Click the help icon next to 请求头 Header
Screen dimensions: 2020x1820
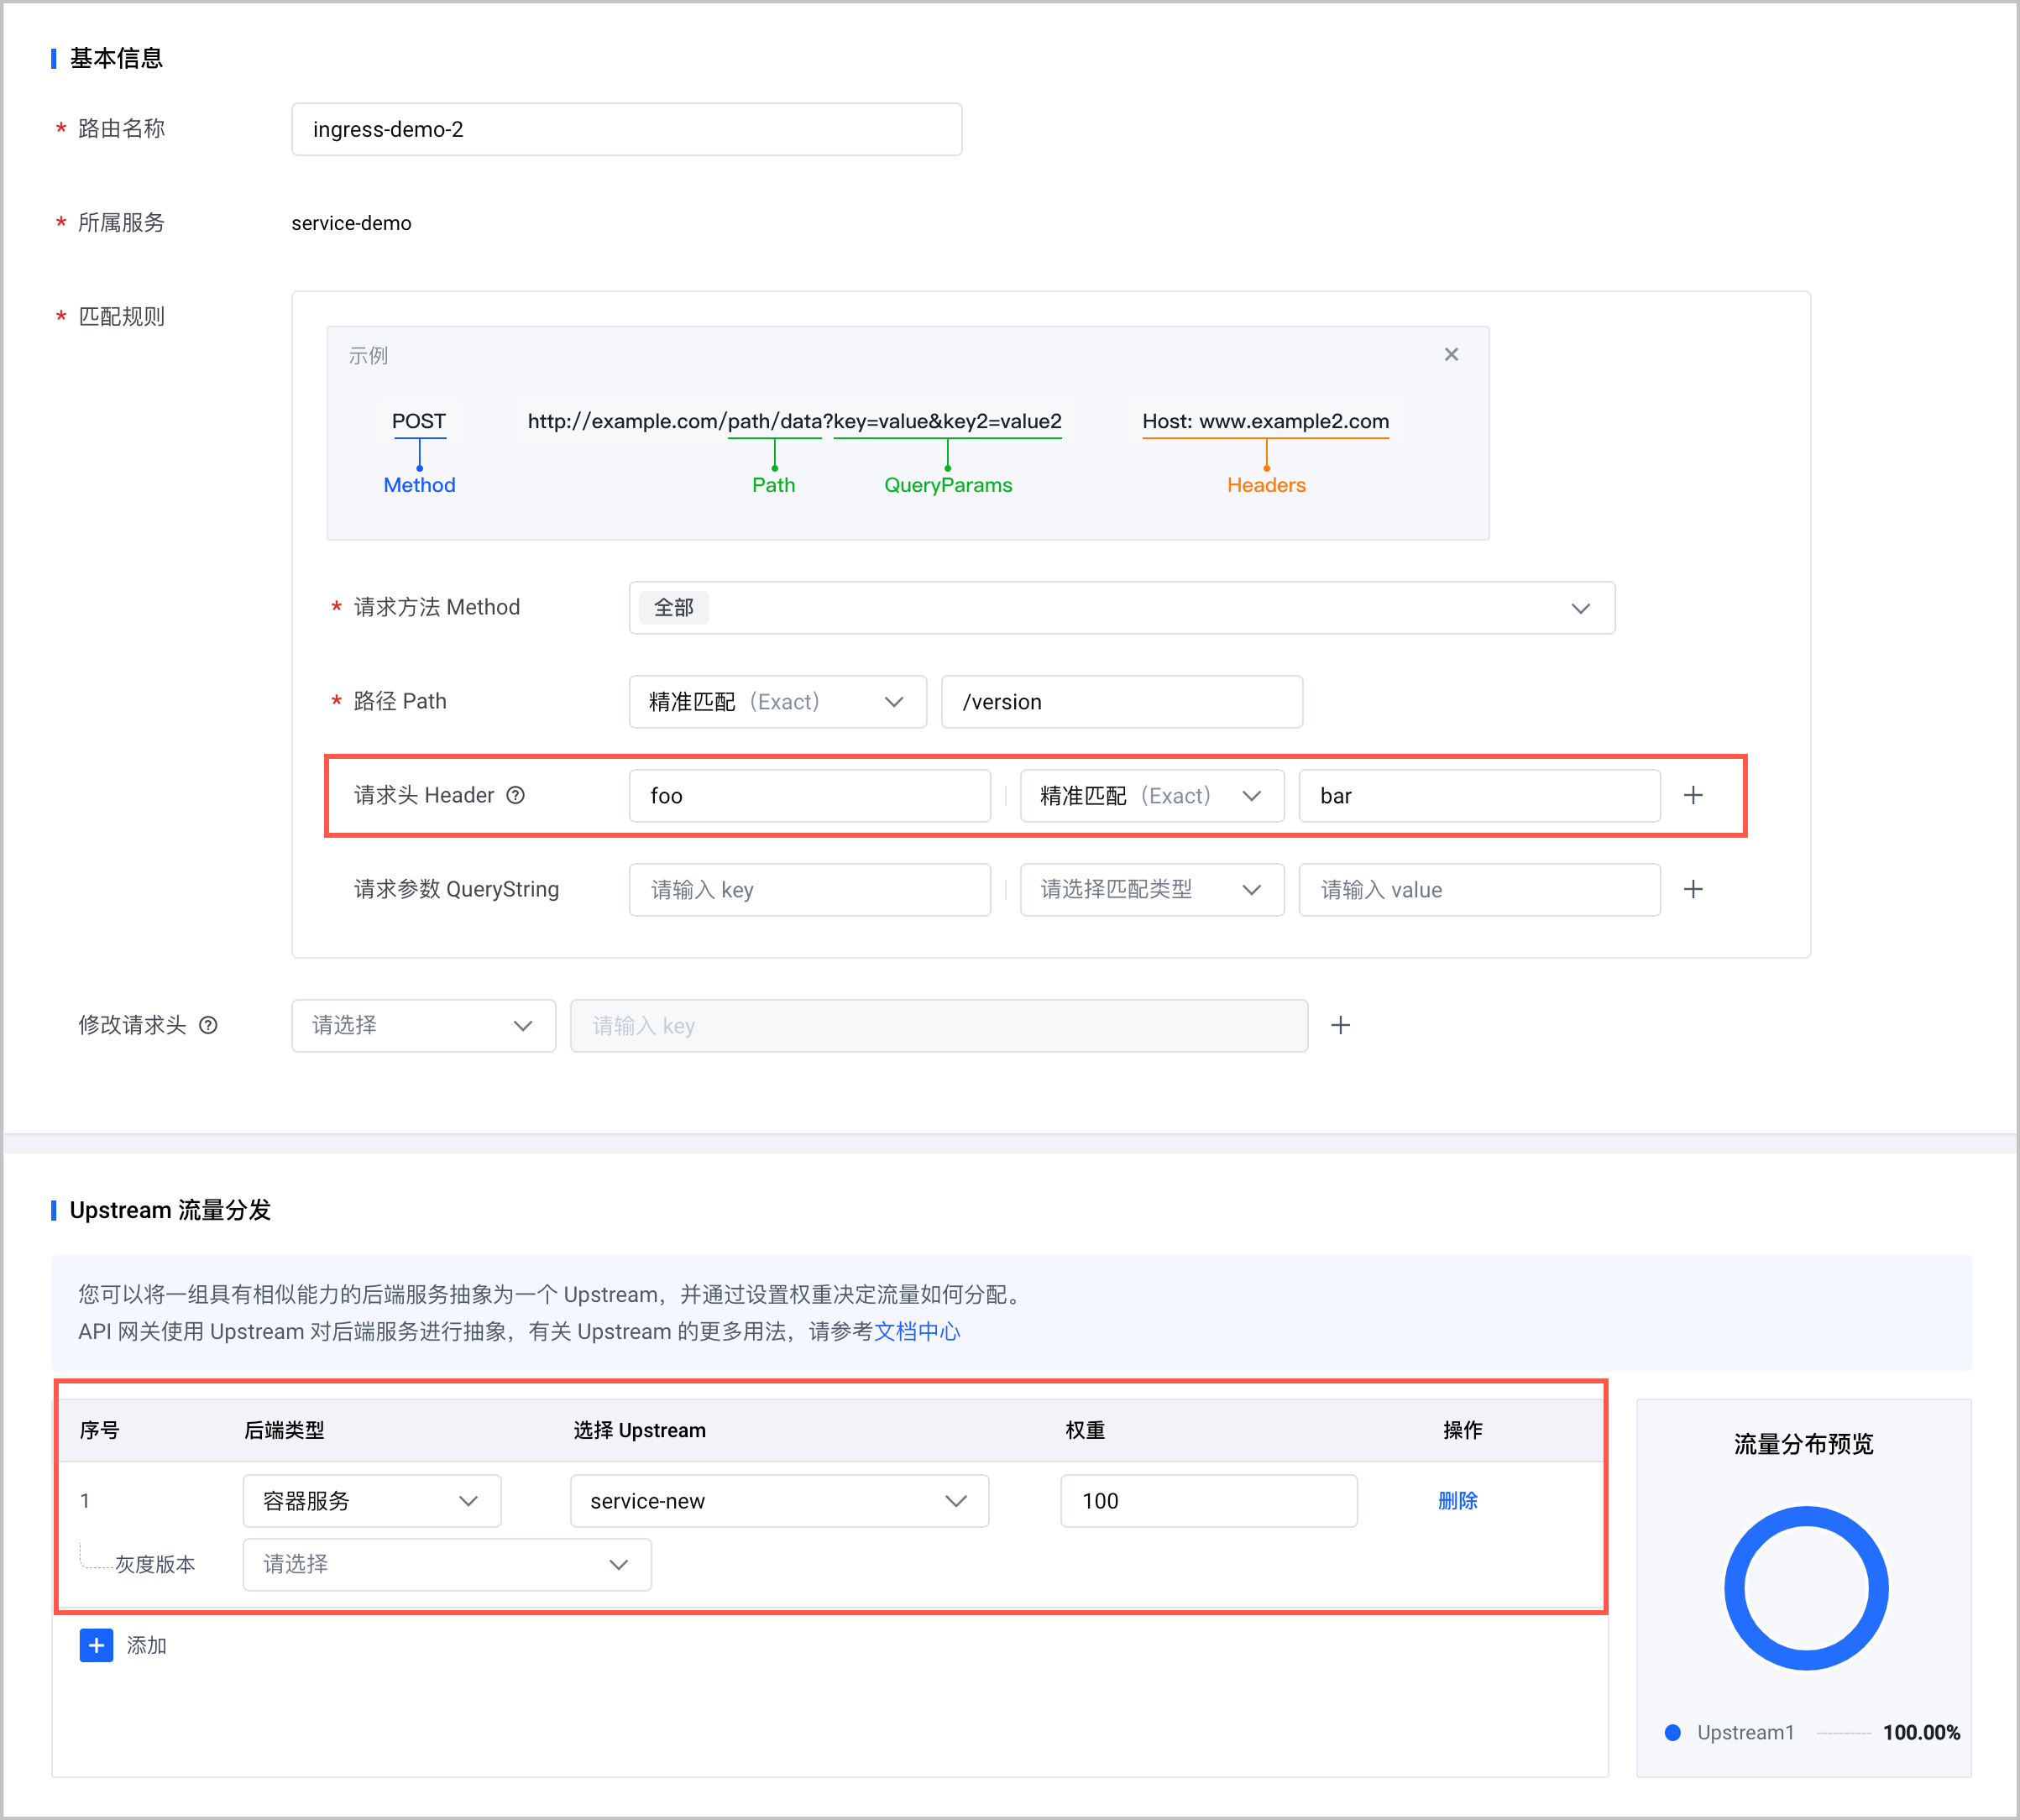pyautogui.click(x=515, y=795)
